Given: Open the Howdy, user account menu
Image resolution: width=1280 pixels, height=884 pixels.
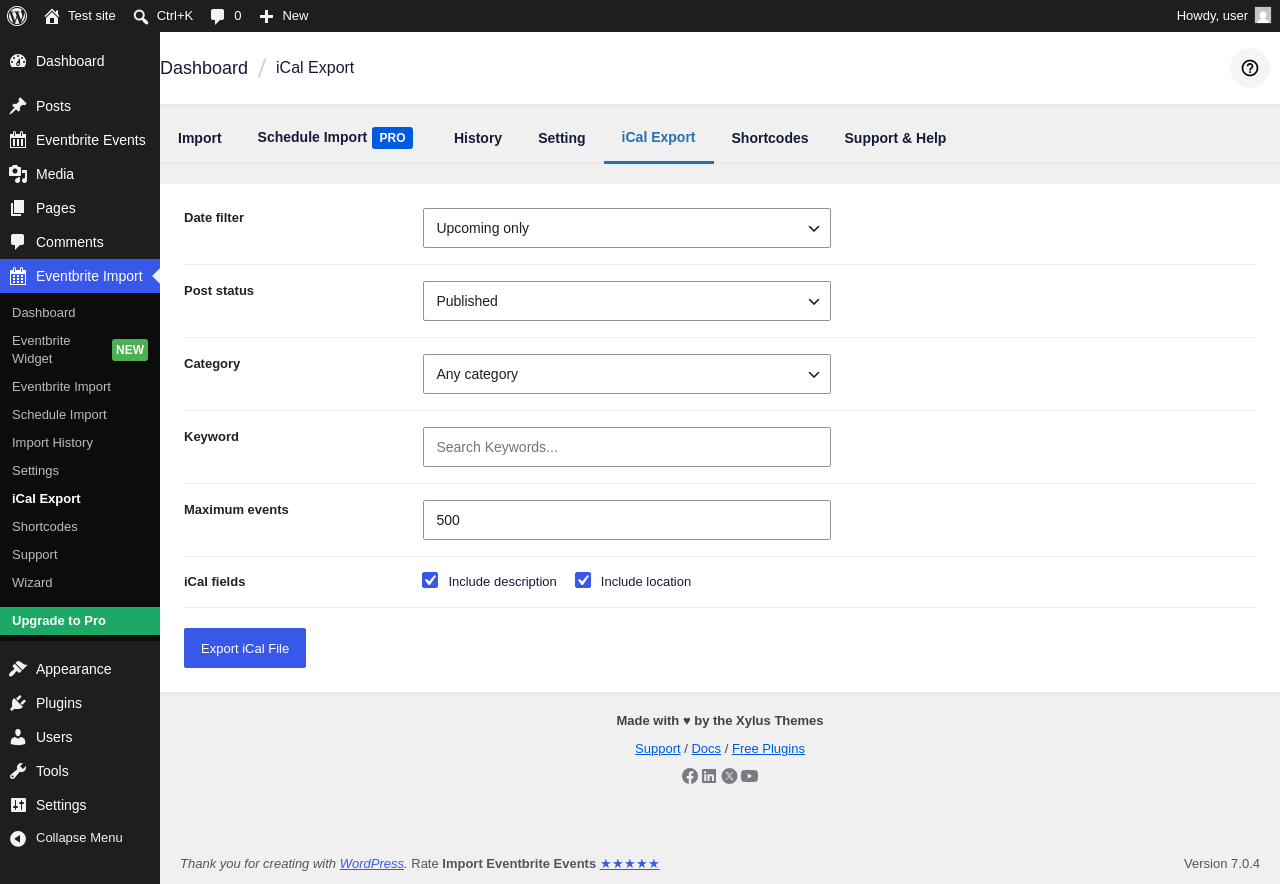Looking at the screenshot, I should point(1224,16).
